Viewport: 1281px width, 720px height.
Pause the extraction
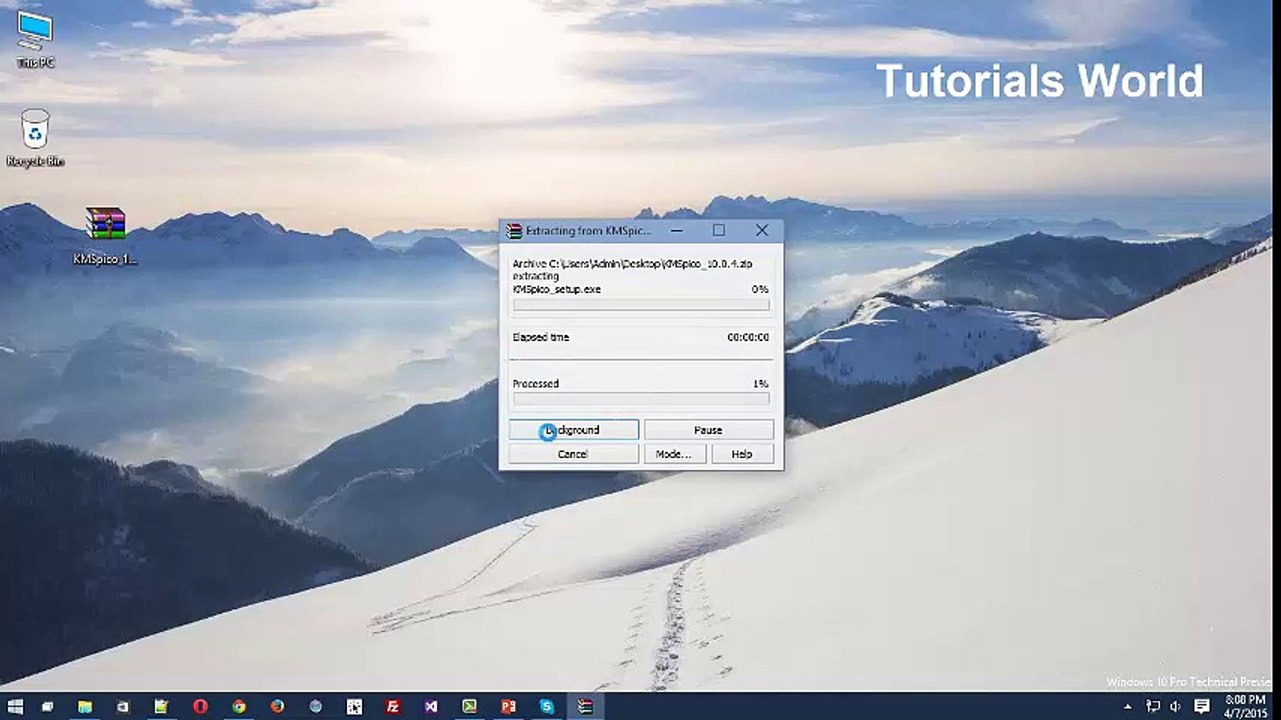[x=708, y=430]
